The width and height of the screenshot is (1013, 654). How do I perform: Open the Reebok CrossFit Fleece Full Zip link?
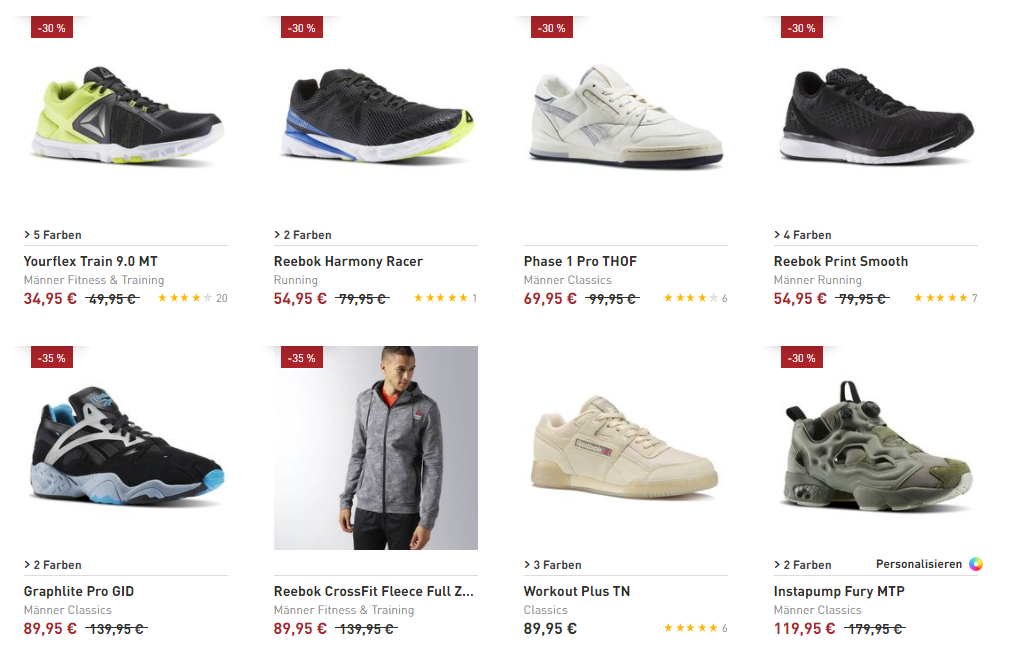(x=374, y=591)
